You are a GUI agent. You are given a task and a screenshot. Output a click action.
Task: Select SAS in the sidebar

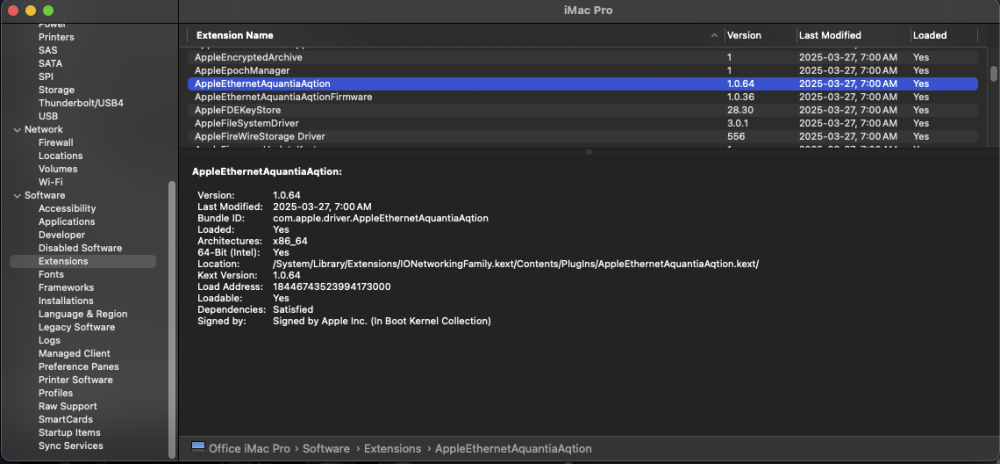(48, 50)
